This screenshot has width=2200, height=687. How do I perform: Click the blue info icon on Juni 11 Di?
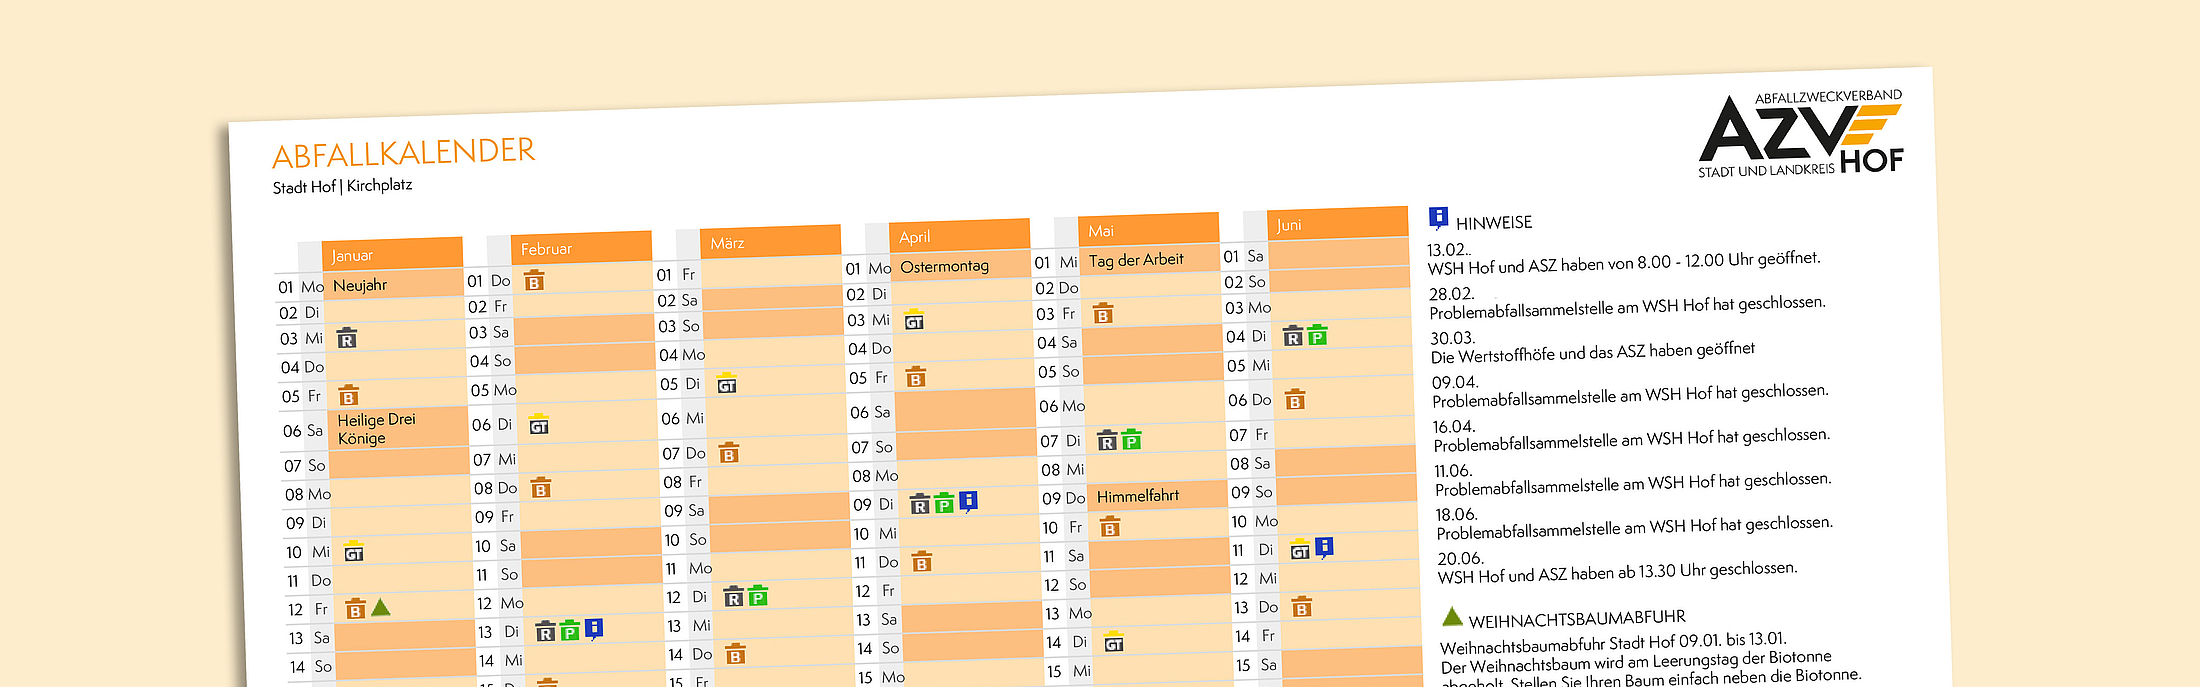point(1324,547)
